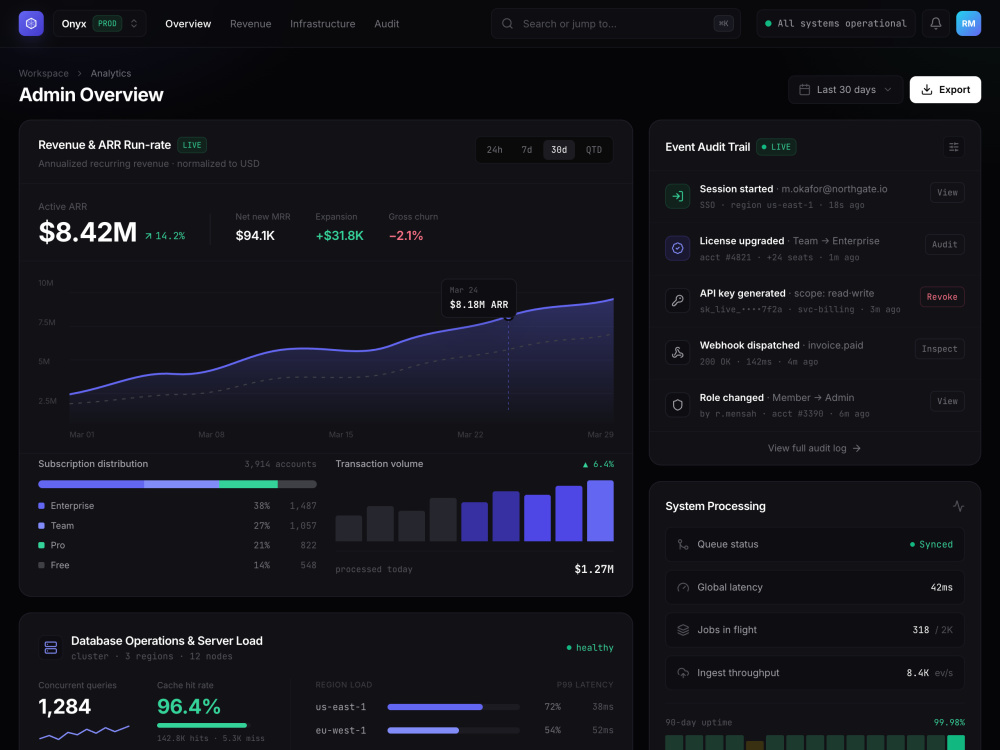This screenshot has width=1000, height=750.
Task: Click the download icon in Export button
Action: point(927,89)
